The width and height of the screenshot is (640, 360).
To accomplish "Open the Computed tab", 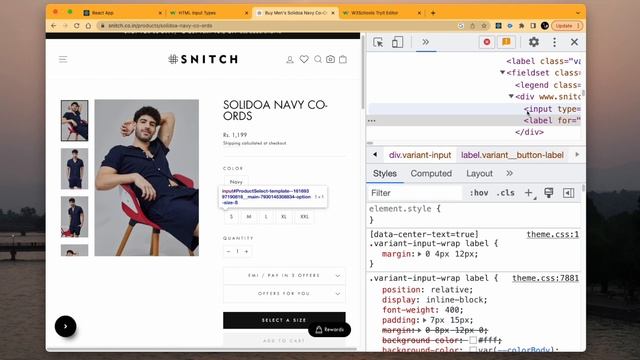I will (x=431, y=173).
